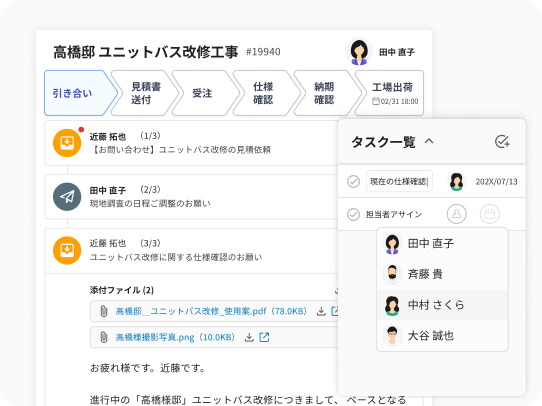Viewport: 542px width, 406px height.
Task: Check off the 担当者アサイン task
Action: click(353, 214)
